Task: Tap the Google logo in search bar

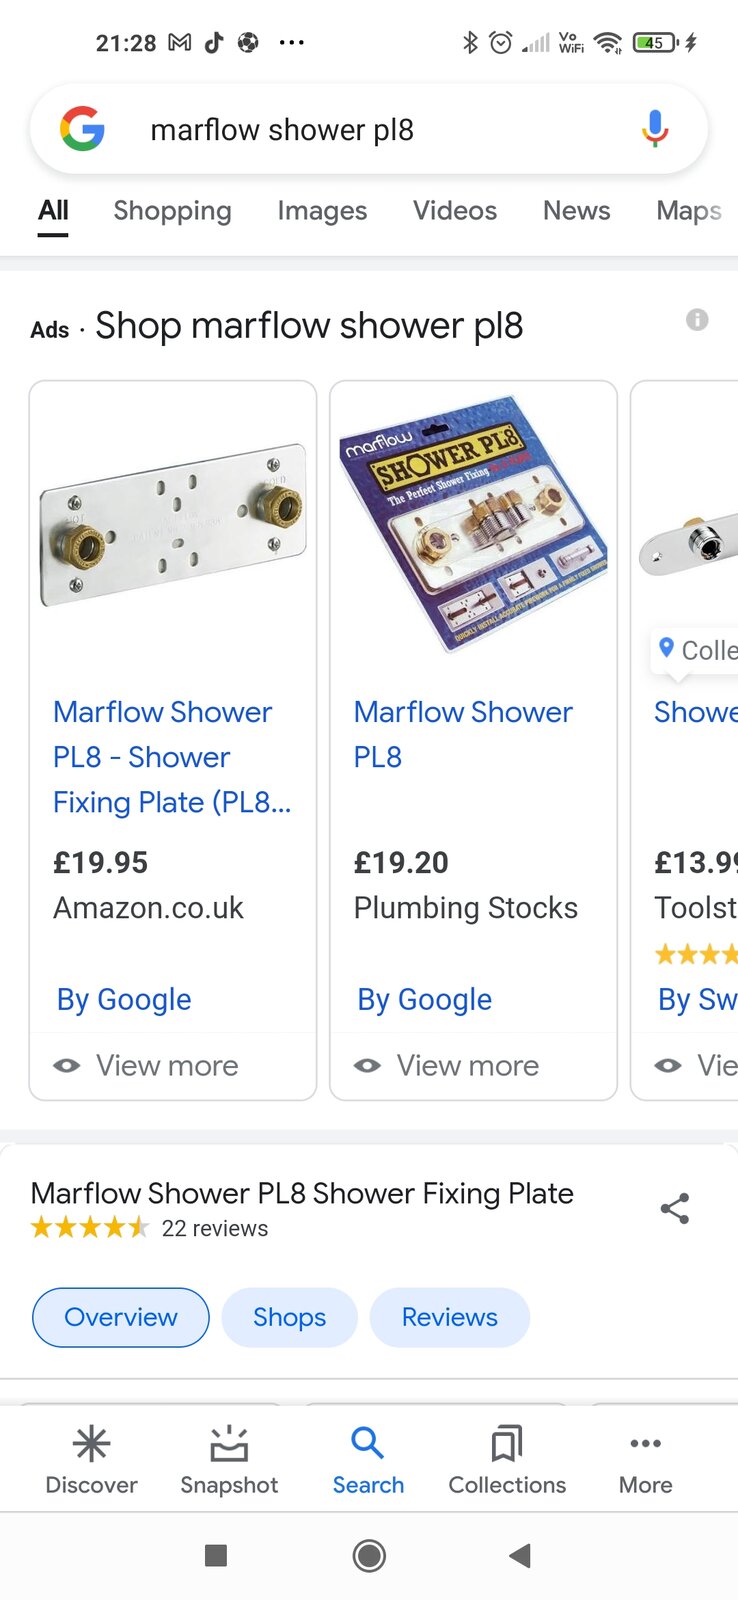Action: (x=82, y=129)
